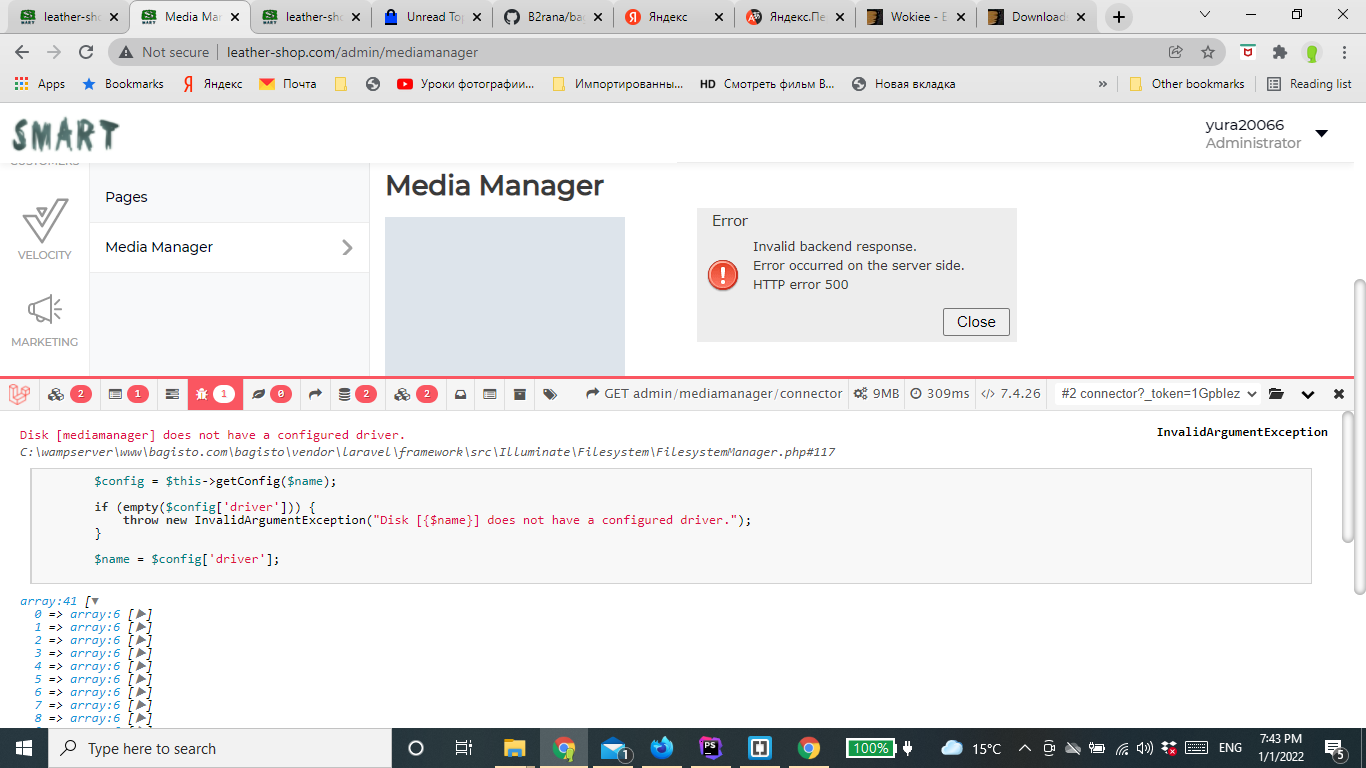Collapse the array:41 dump tree
Viewport: 1366px width, 768px height.
[x=95, y=601]
